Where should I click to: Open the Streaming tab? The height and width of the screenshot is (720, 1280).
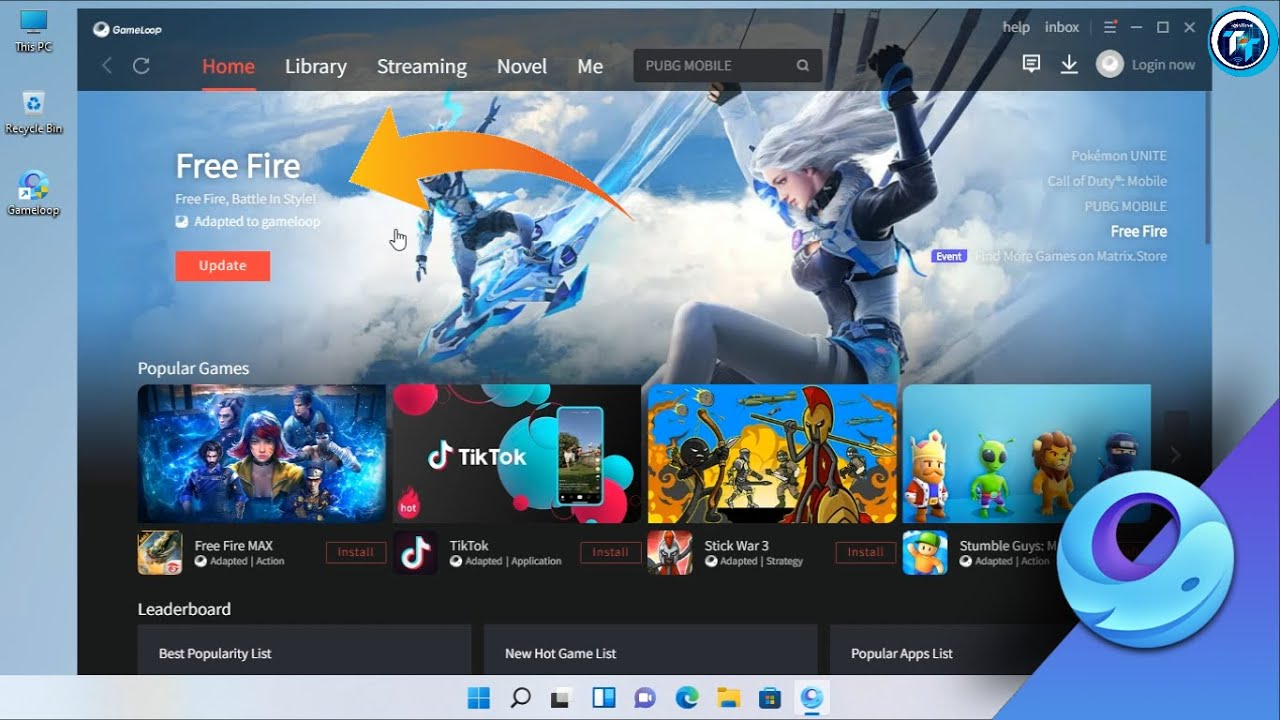(x=421, y=66)
